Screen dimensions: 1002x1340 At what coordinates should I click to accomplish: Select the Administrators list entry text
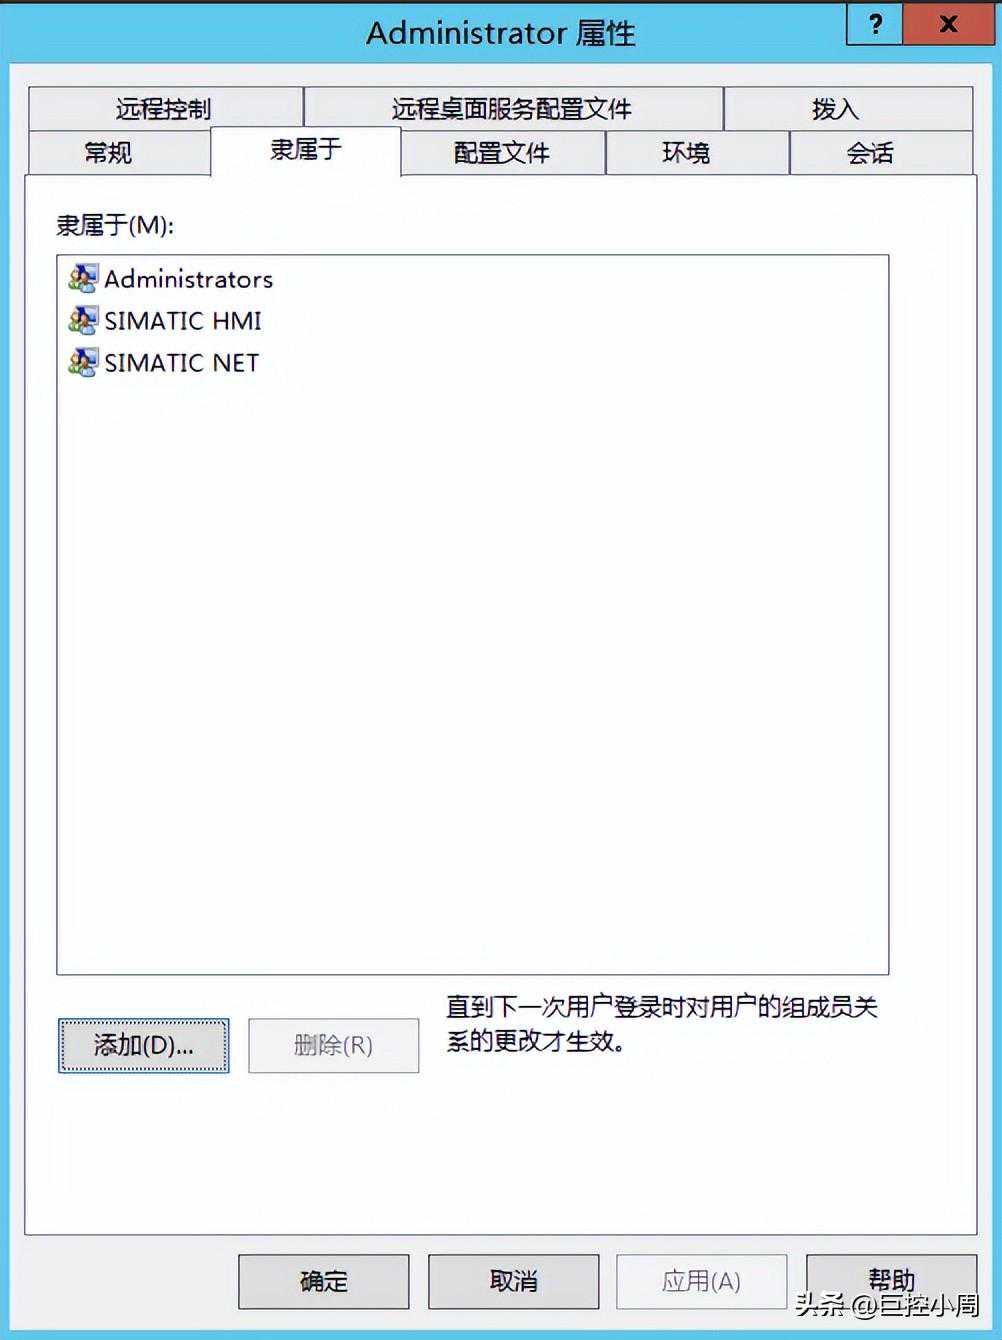[x=188, y=279]
